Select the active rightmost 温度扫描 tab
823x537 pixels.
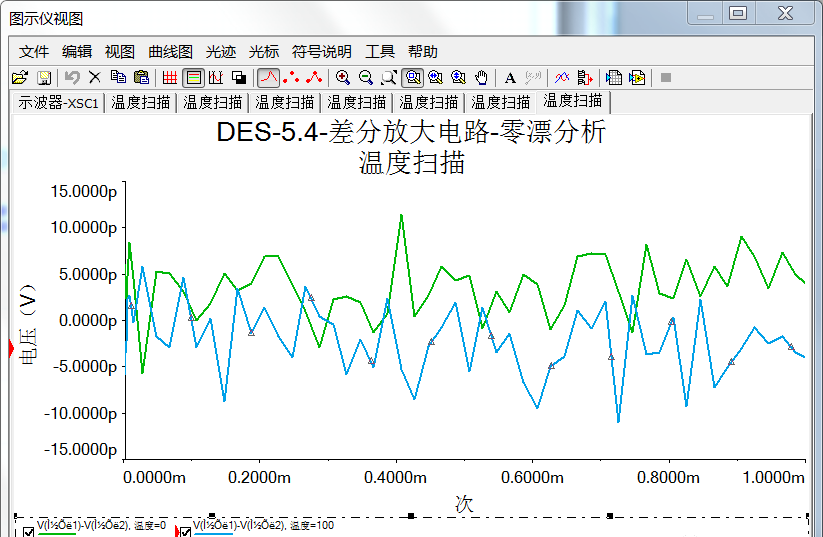point(573,101)
